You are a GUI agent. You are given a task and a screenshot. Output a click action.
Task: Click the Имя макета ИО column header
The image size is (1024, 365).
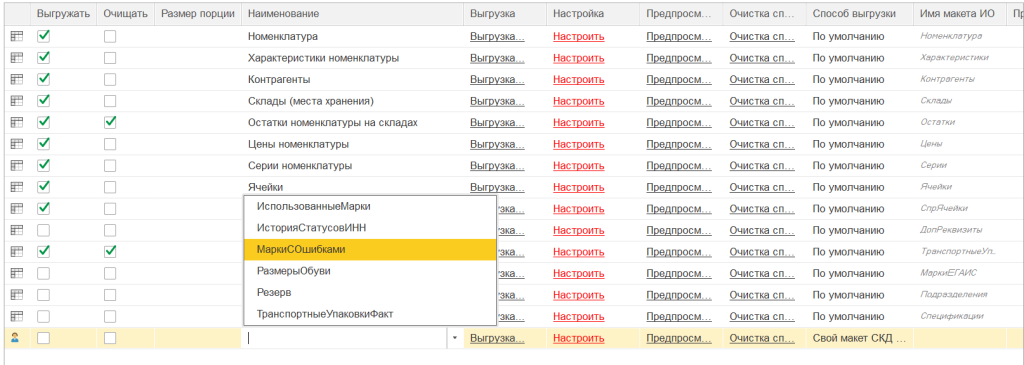[960, 13]
